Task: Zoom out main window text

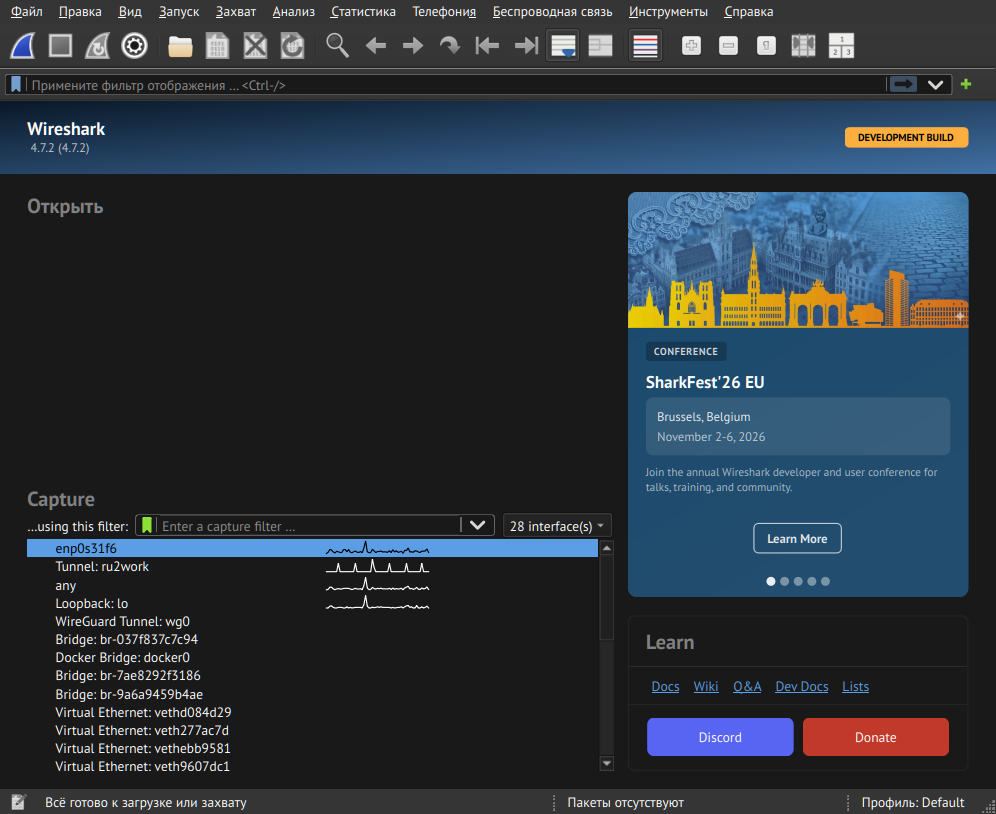Action: tap(729, 46)
